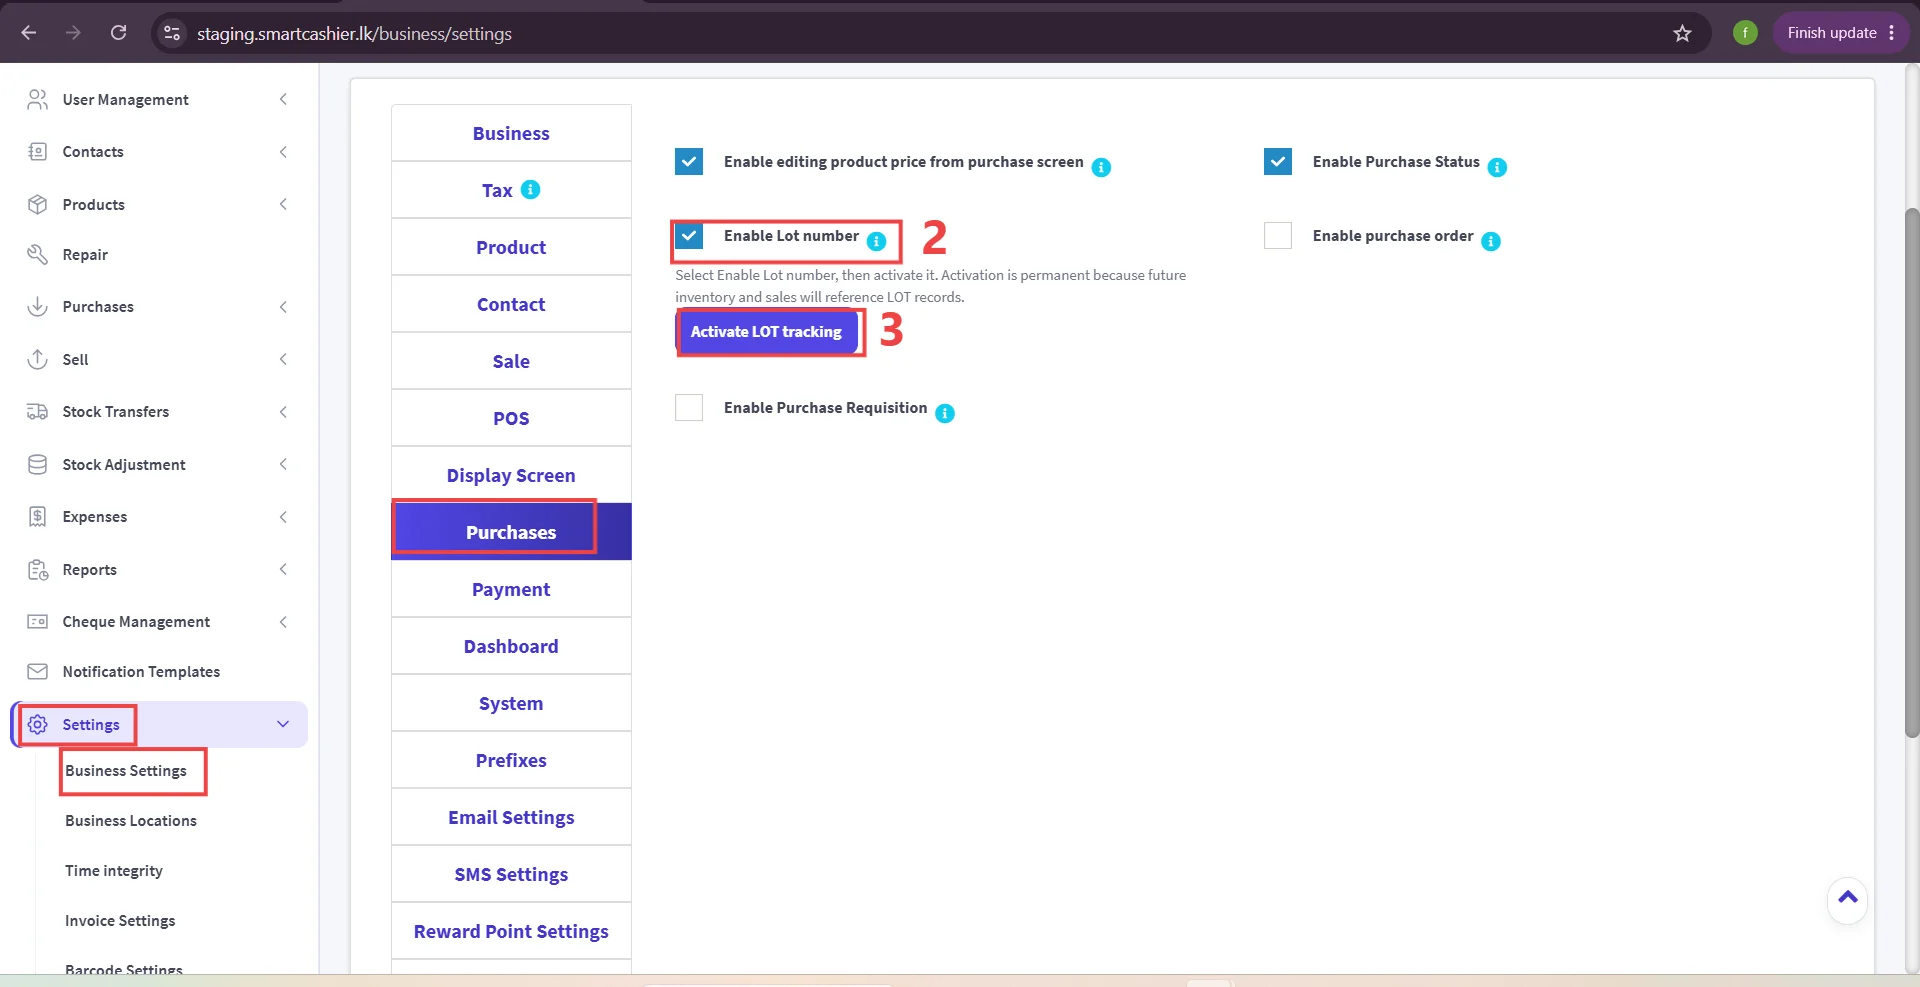Click info icon next to Tax
The width and height of the screenshot is (1920, 987).
[x=531, y=189]
